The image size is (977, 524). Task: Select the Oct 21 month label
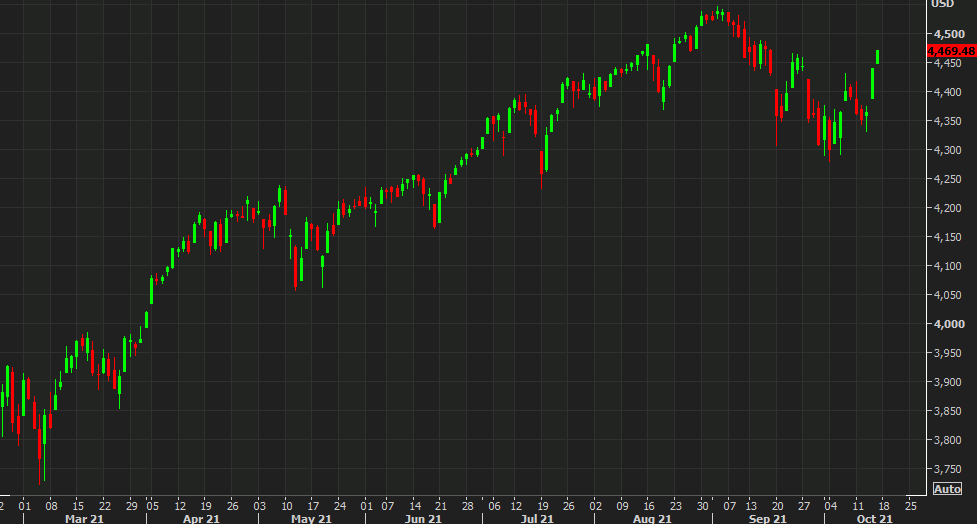(875, 518)
